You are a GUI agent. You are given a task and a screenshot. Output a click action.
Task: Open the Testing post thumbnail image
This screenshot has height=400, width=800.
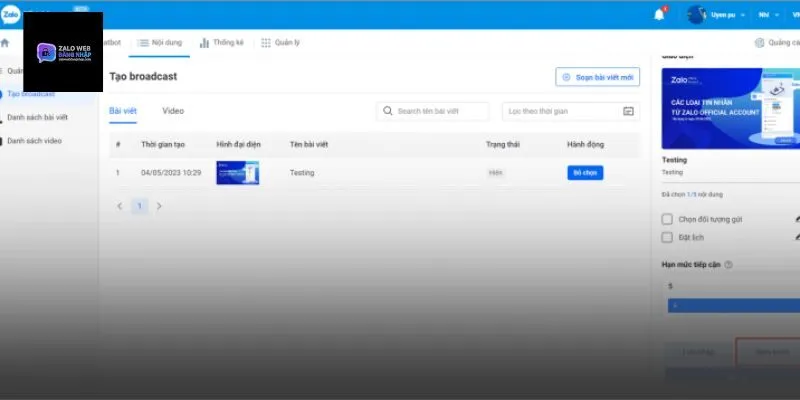(x=237, y=173)
